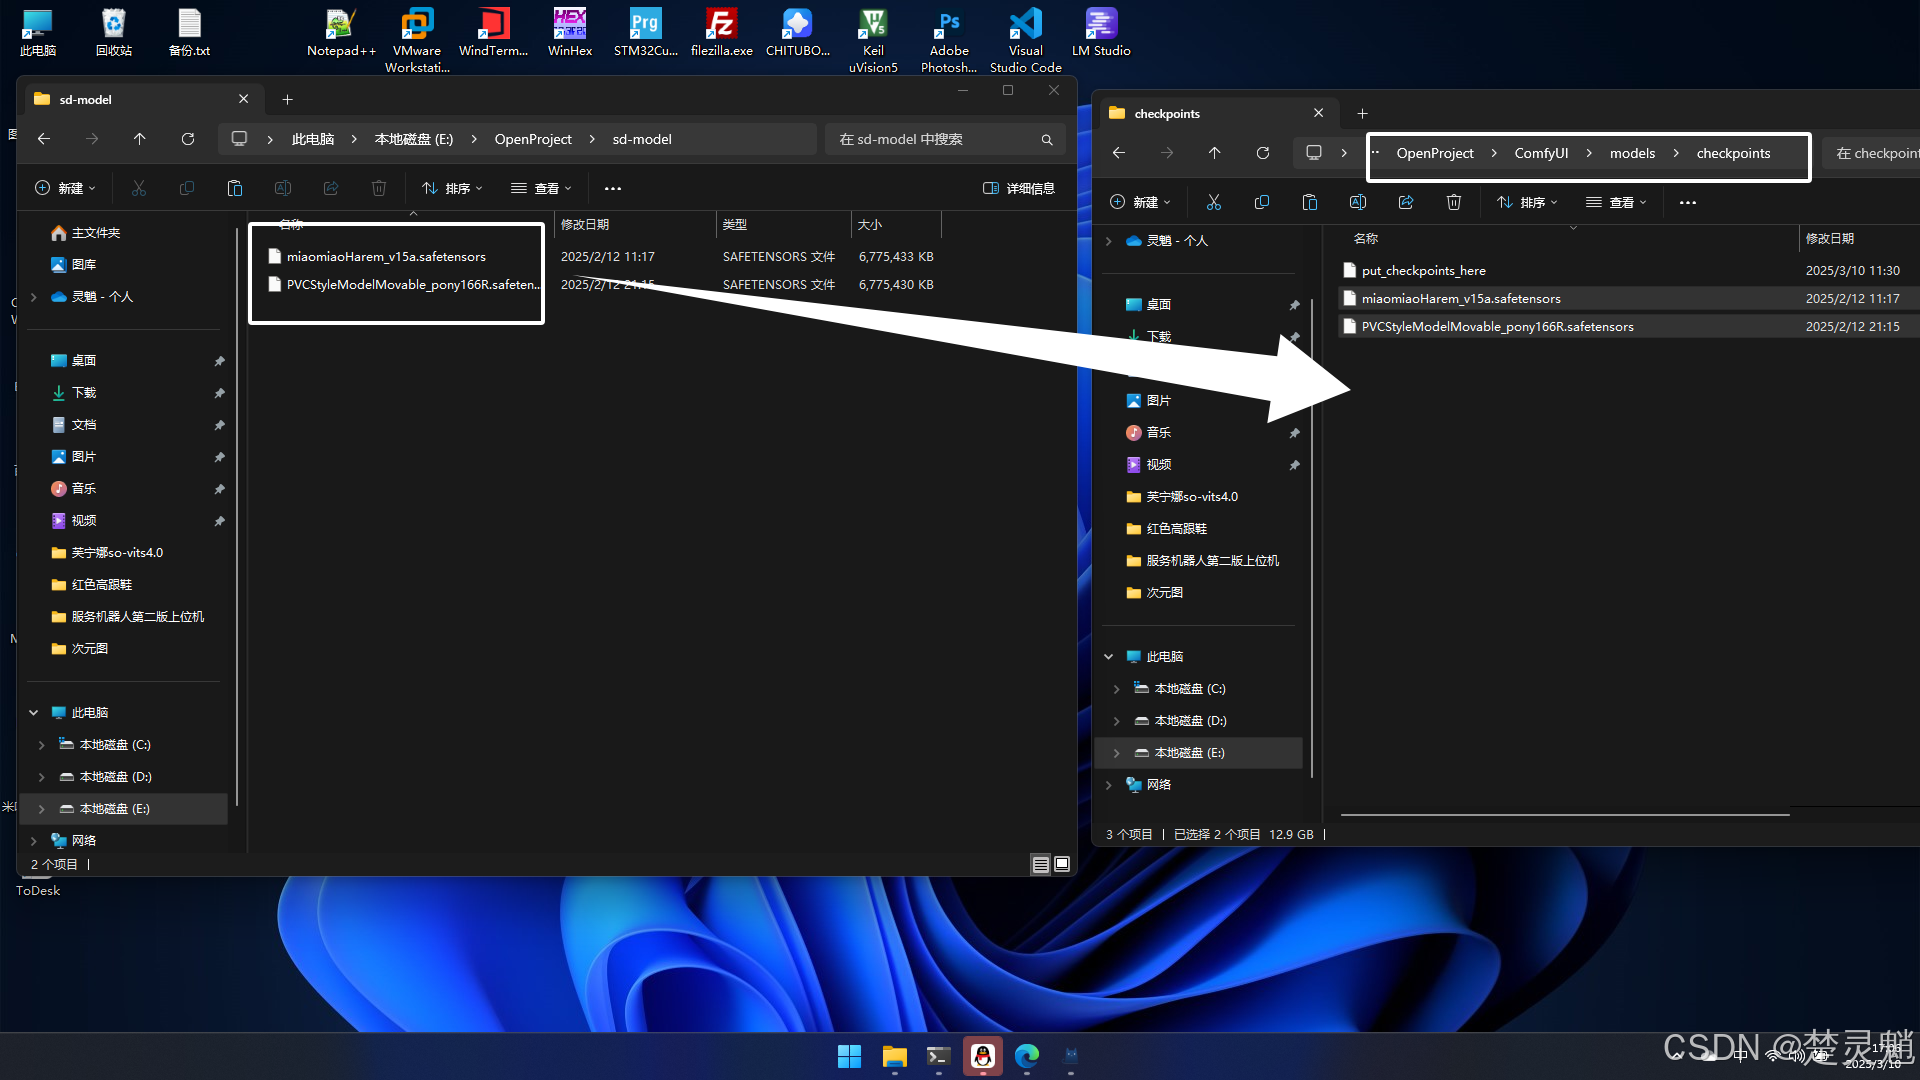Click the cut icon in checkpoints toolbar
1920x1080 pixels.
pyautogui.click(x=1214, y=202)
